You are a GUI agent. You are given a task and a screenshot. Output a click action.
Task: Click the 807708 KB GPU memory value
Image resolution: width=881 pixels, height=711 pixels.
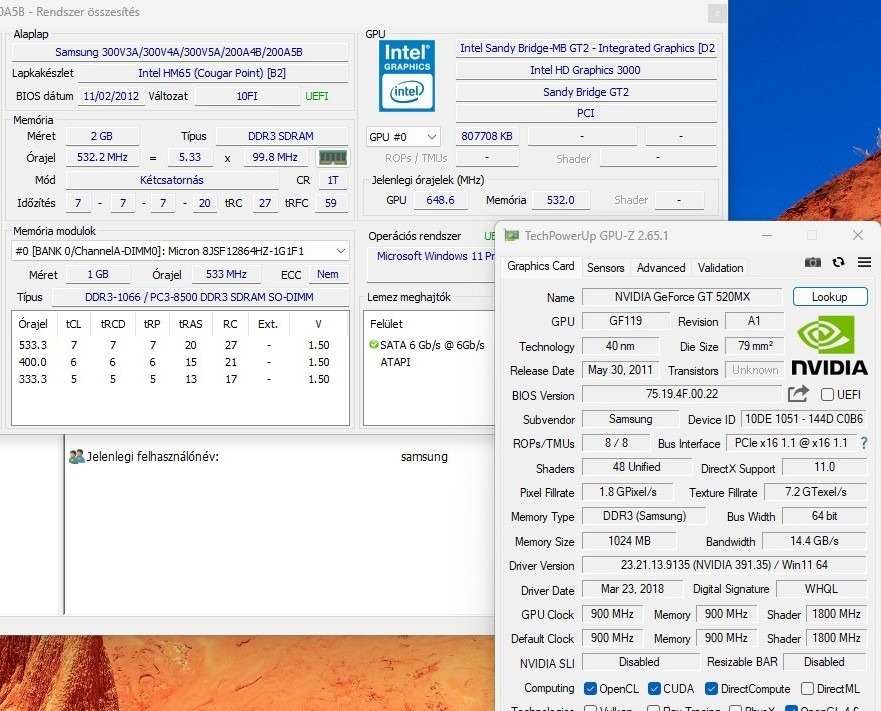pyautogui.click(x=487, y=136)
